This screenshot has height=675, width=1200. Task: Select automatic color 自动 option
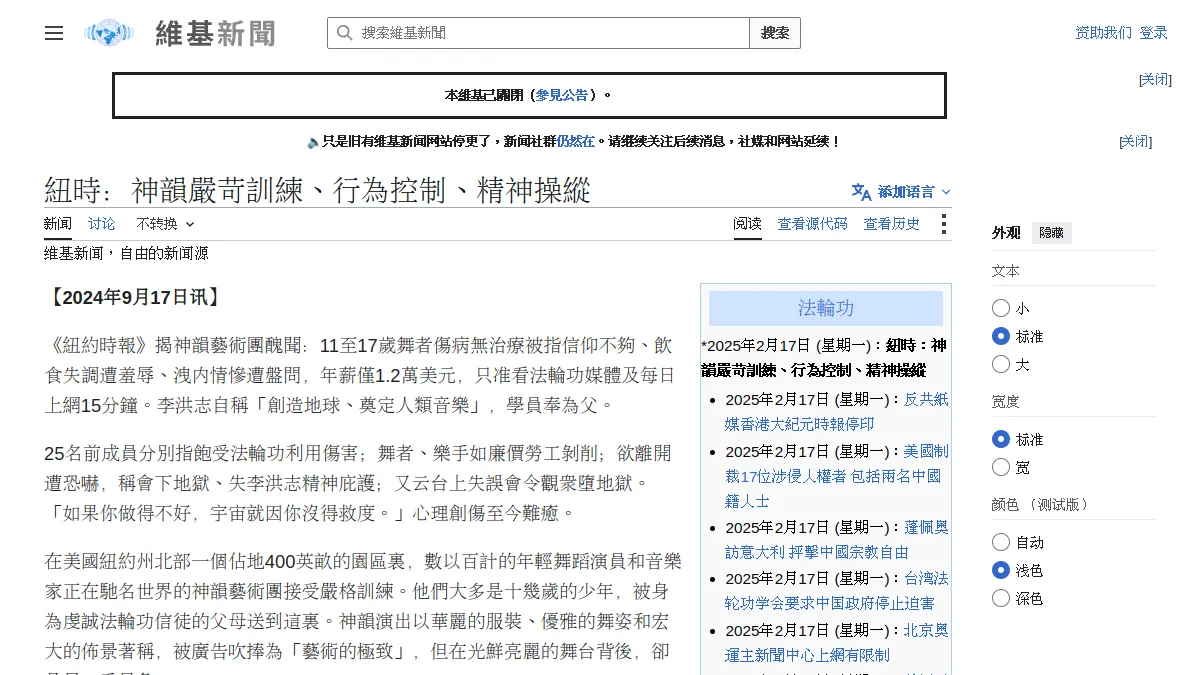(1001, 542)
